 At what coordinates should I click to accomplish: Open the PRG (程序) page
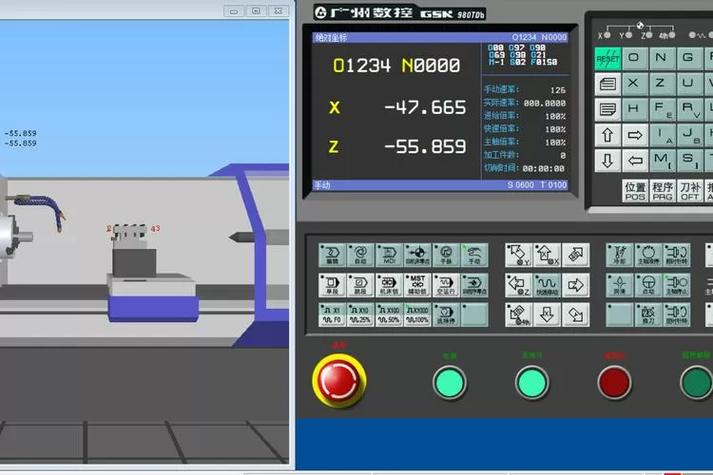(x=662, y=191)
